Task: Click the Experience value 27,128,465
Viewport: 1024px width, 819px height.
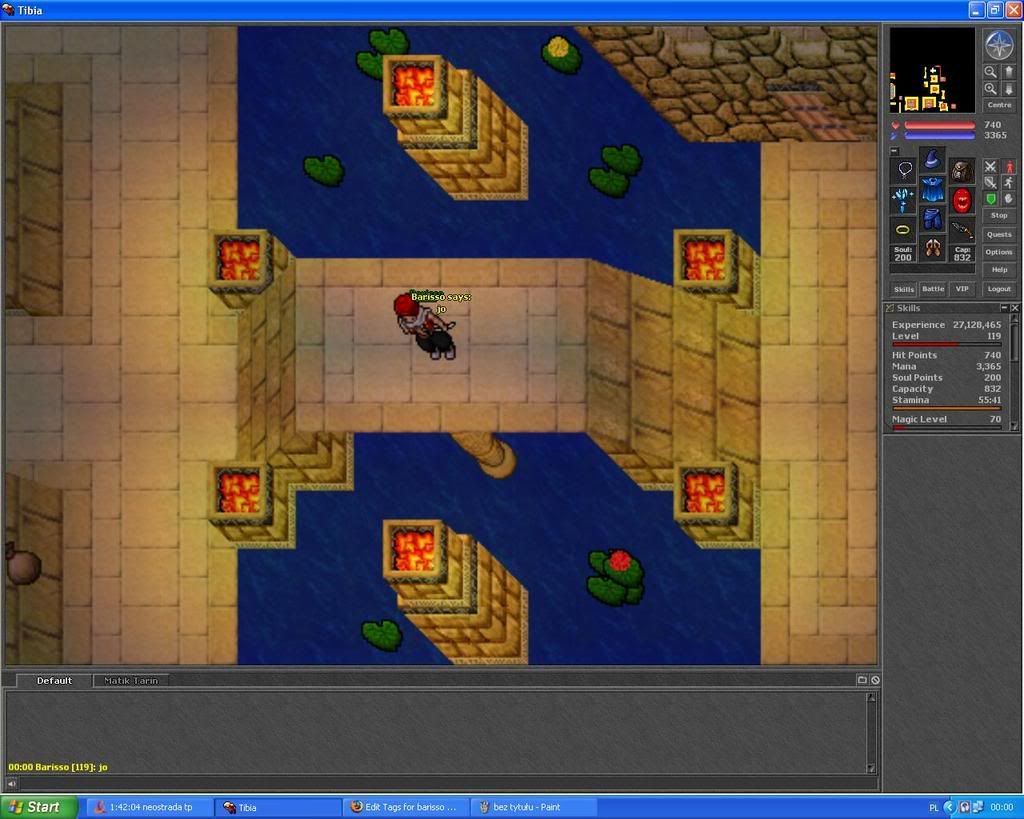Action: coord(976,325)
